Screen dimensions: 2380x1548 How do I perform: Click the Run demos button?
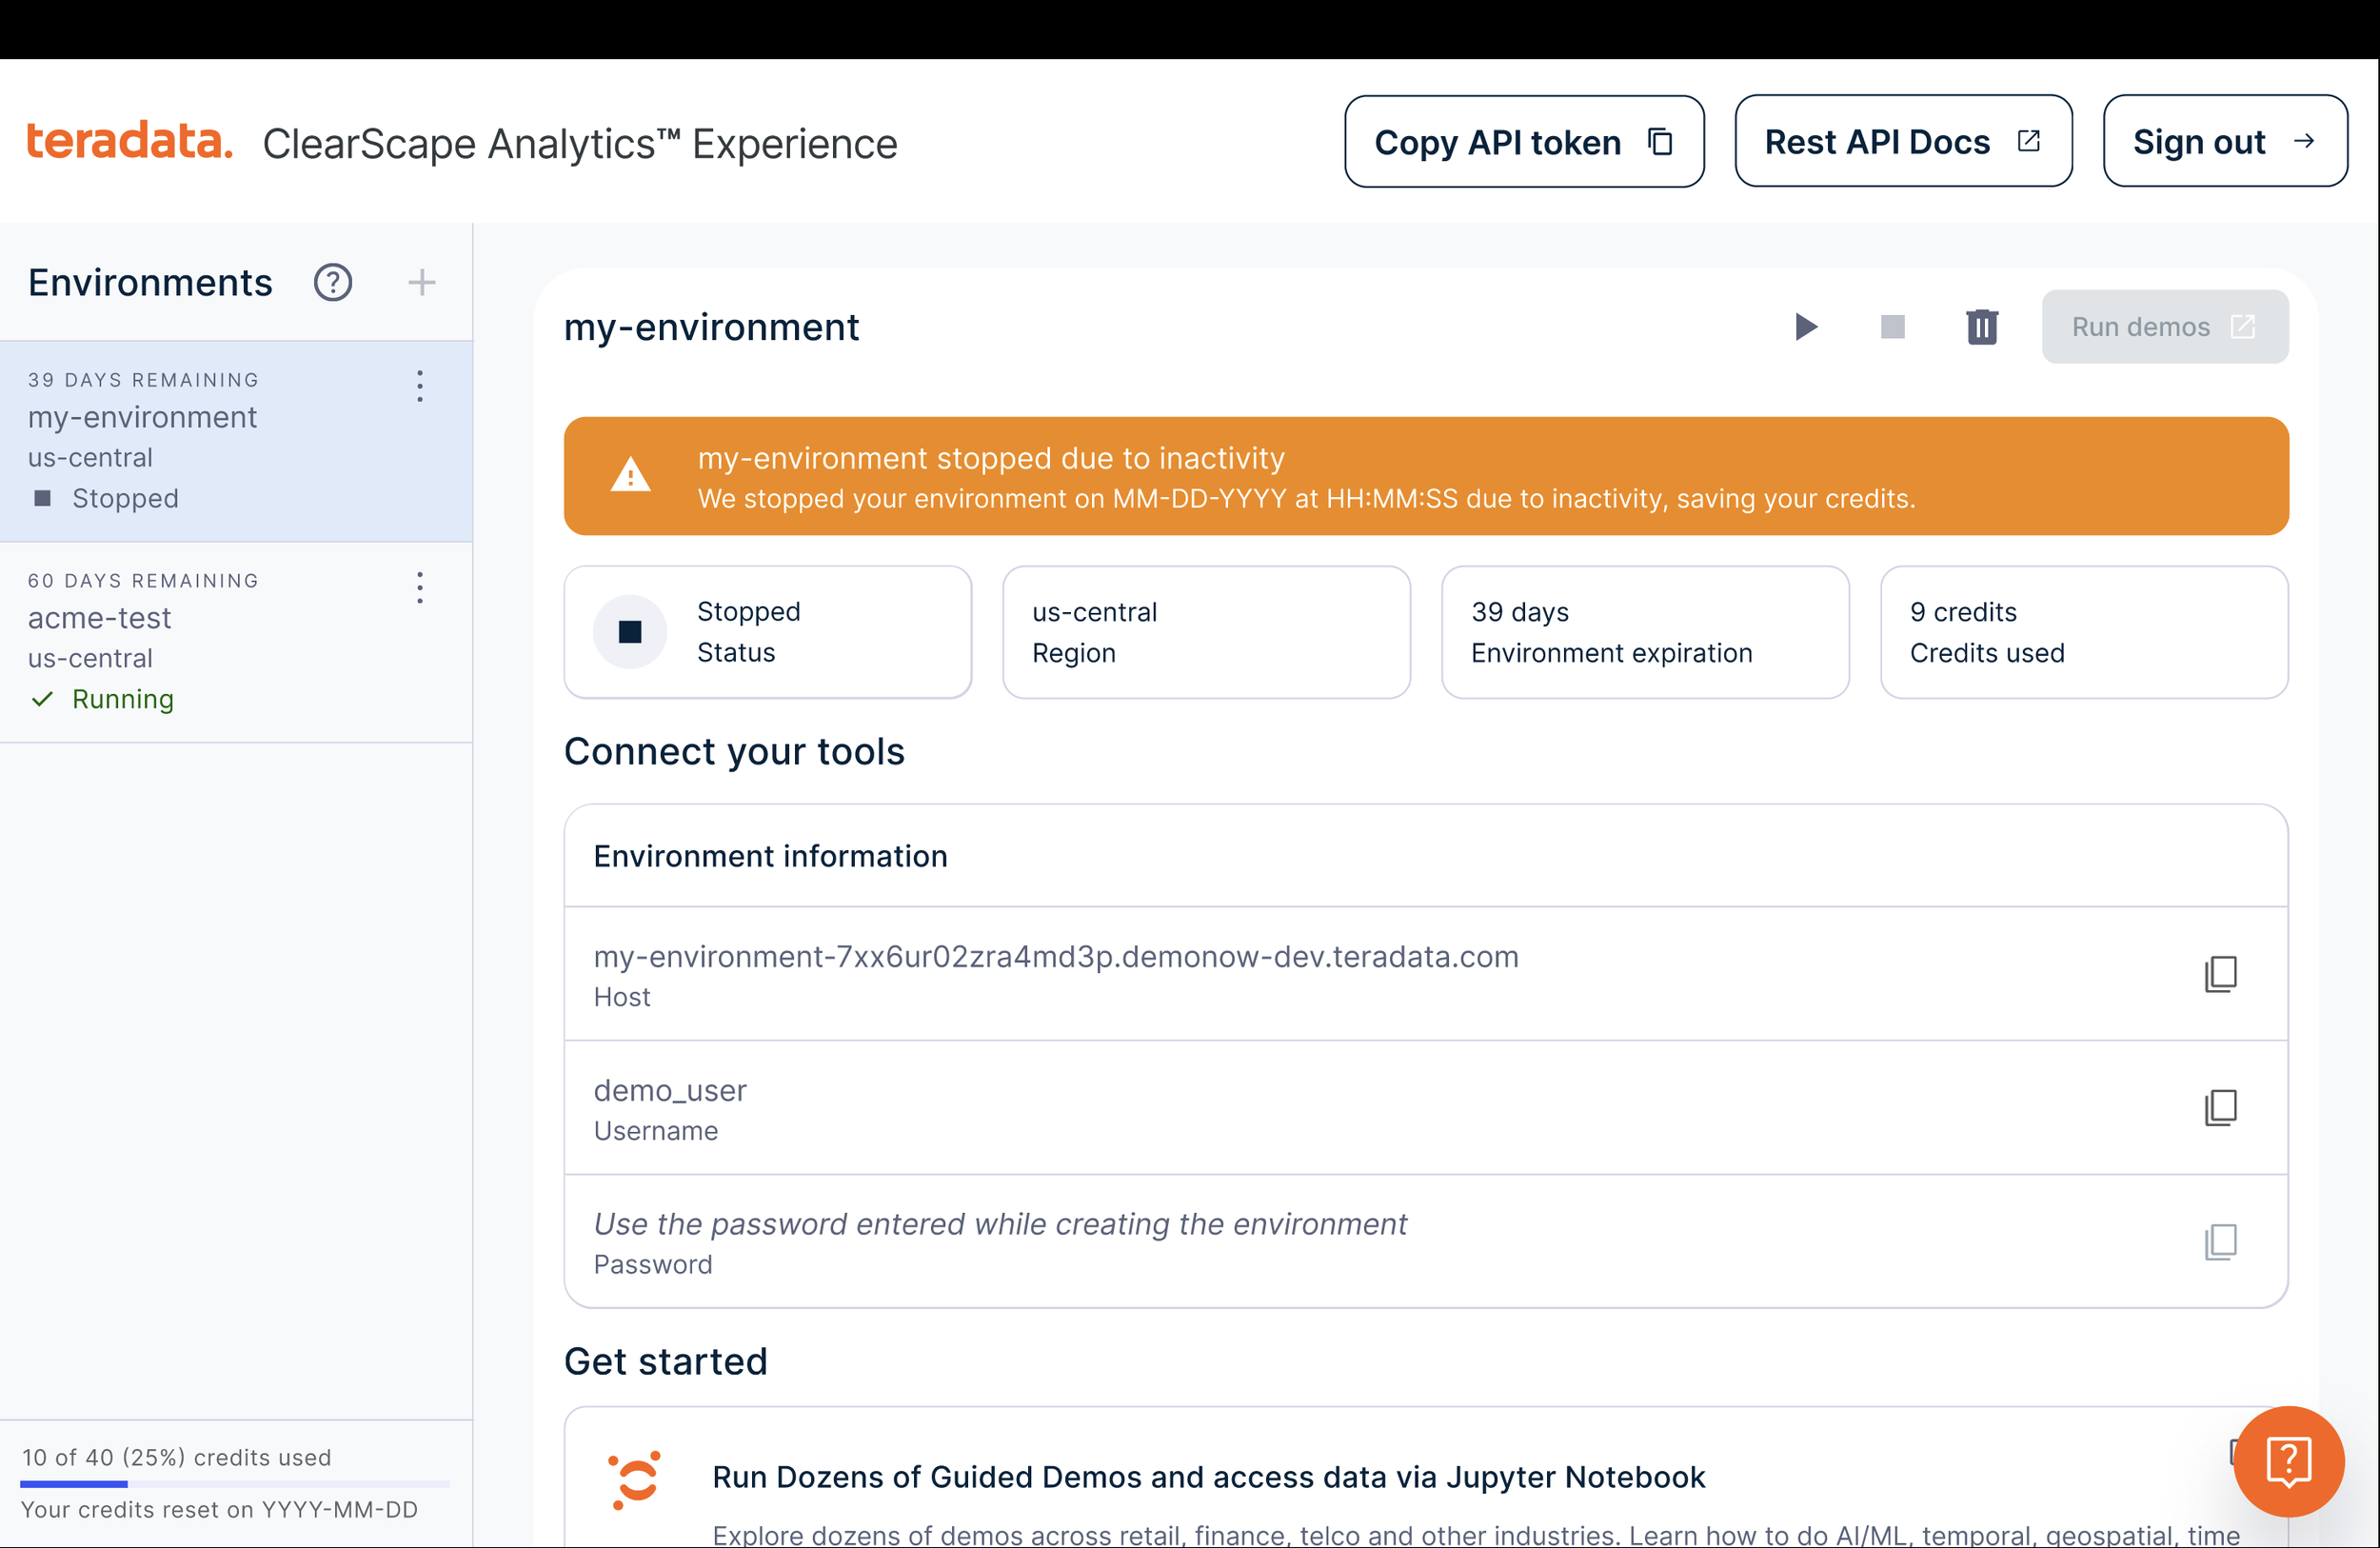click(2165, 327)
